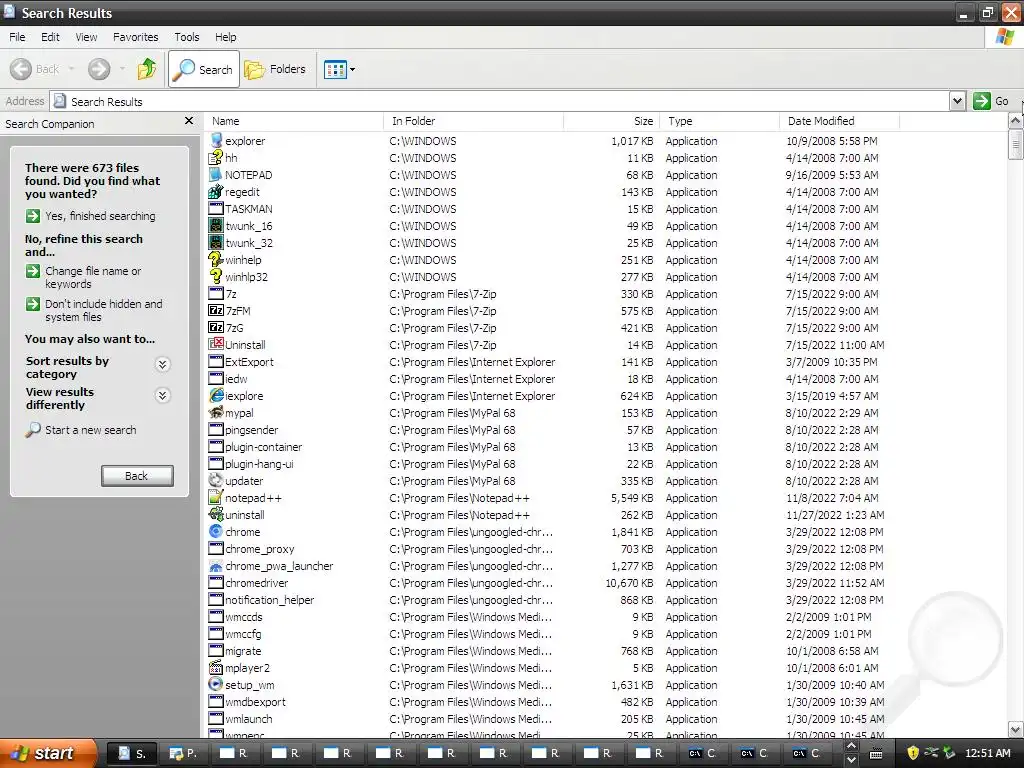The height and width of the screenshot is (768, 1024).
Task: Select the wmdbexport file name
Action: coord(255,702)
